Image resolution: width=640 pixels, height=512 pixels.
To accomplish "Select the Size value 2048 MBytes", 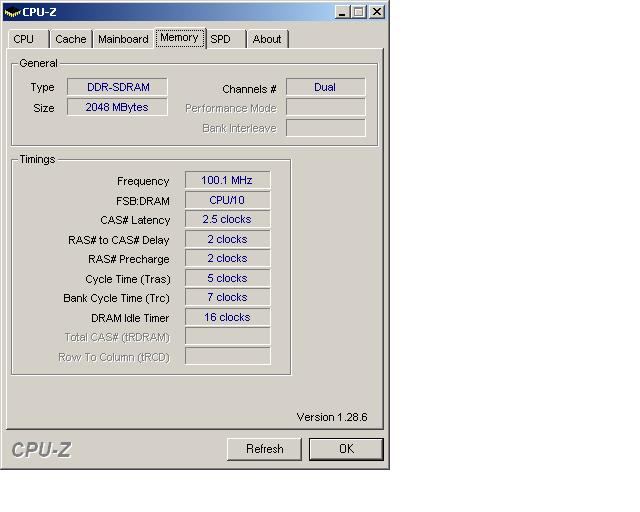I will click(118, 107).
